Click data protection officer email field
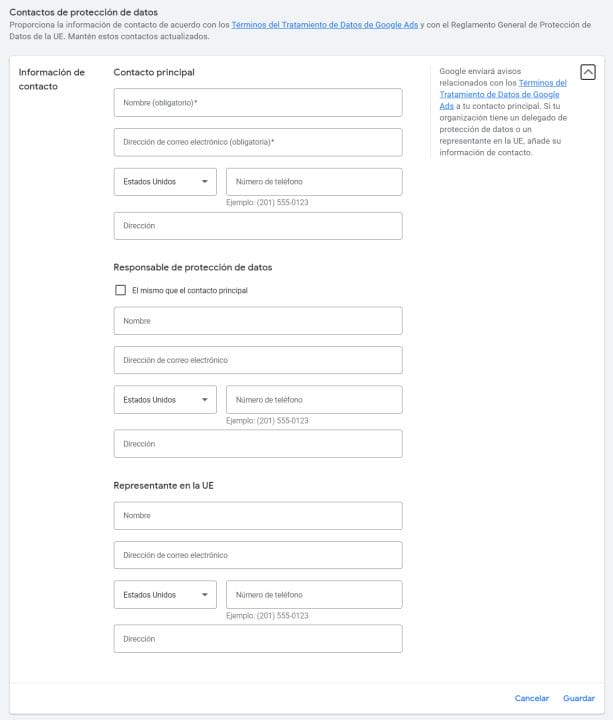613x720 pixels. tap(258, 360)
